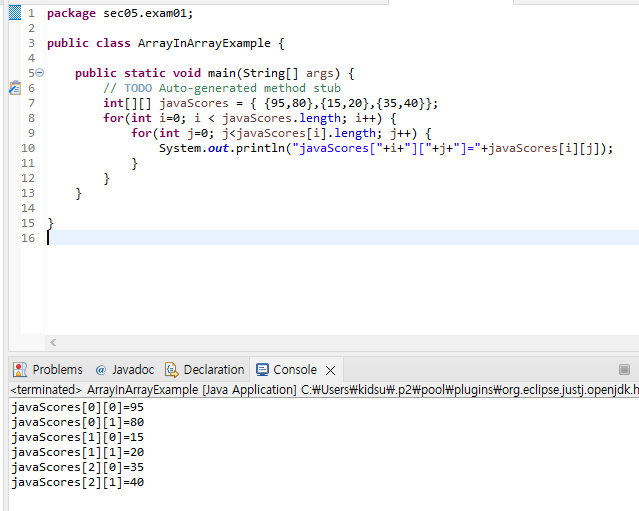The height and width of the screenshot is (511, 639).
Task: Click the Terminate button in Console toolbar
Action: tap(624, 370)
